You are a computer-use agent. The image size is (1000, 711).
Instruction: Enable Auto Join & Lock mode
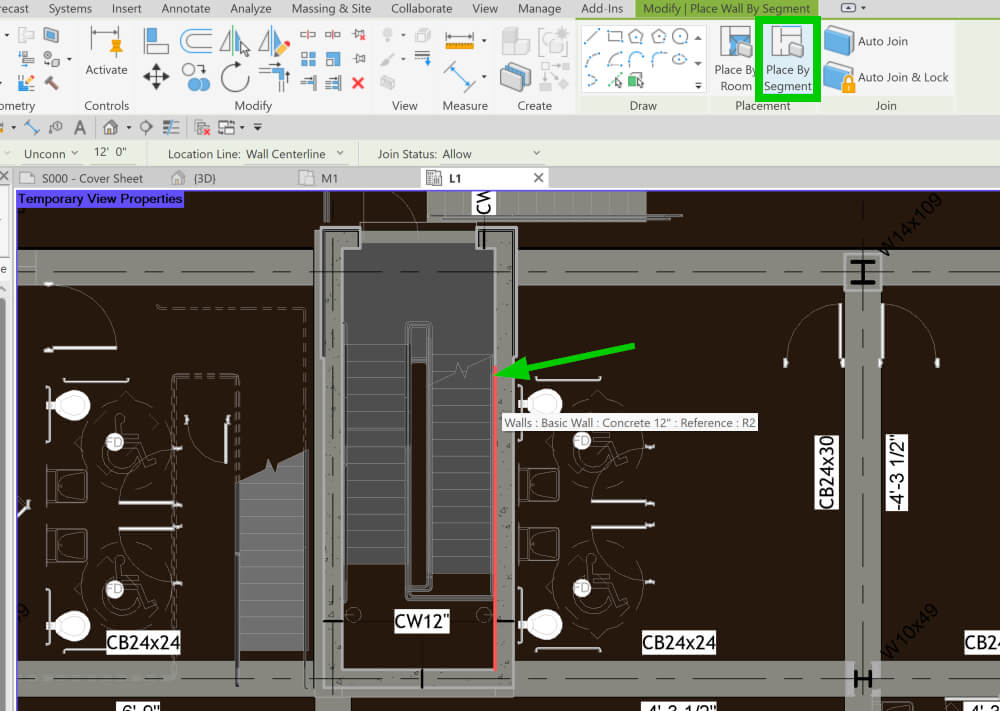tap(900, 77)
